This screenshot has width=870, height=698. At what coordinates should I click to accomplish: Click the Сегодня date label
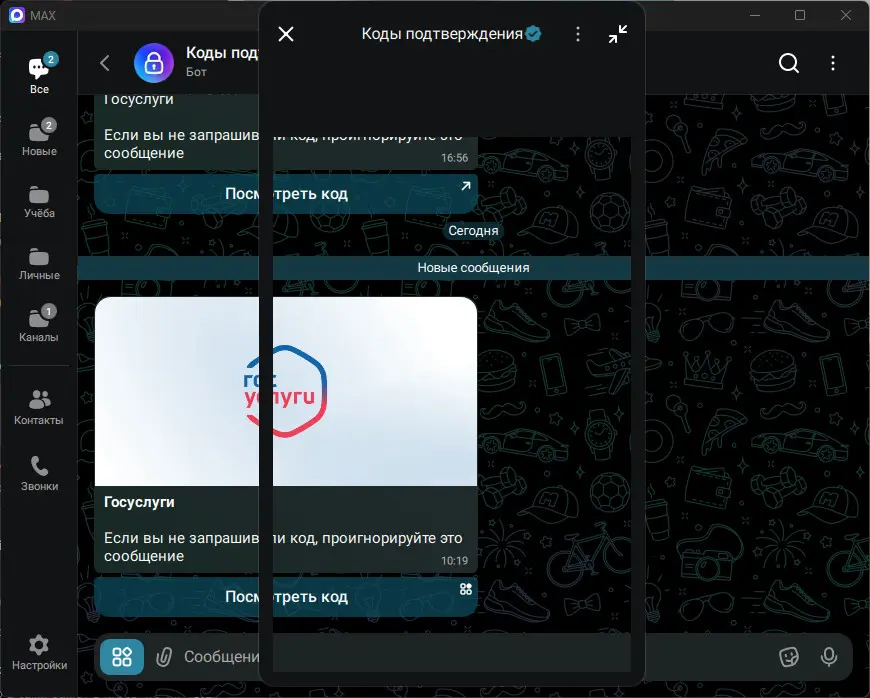(x=473, y=230)
